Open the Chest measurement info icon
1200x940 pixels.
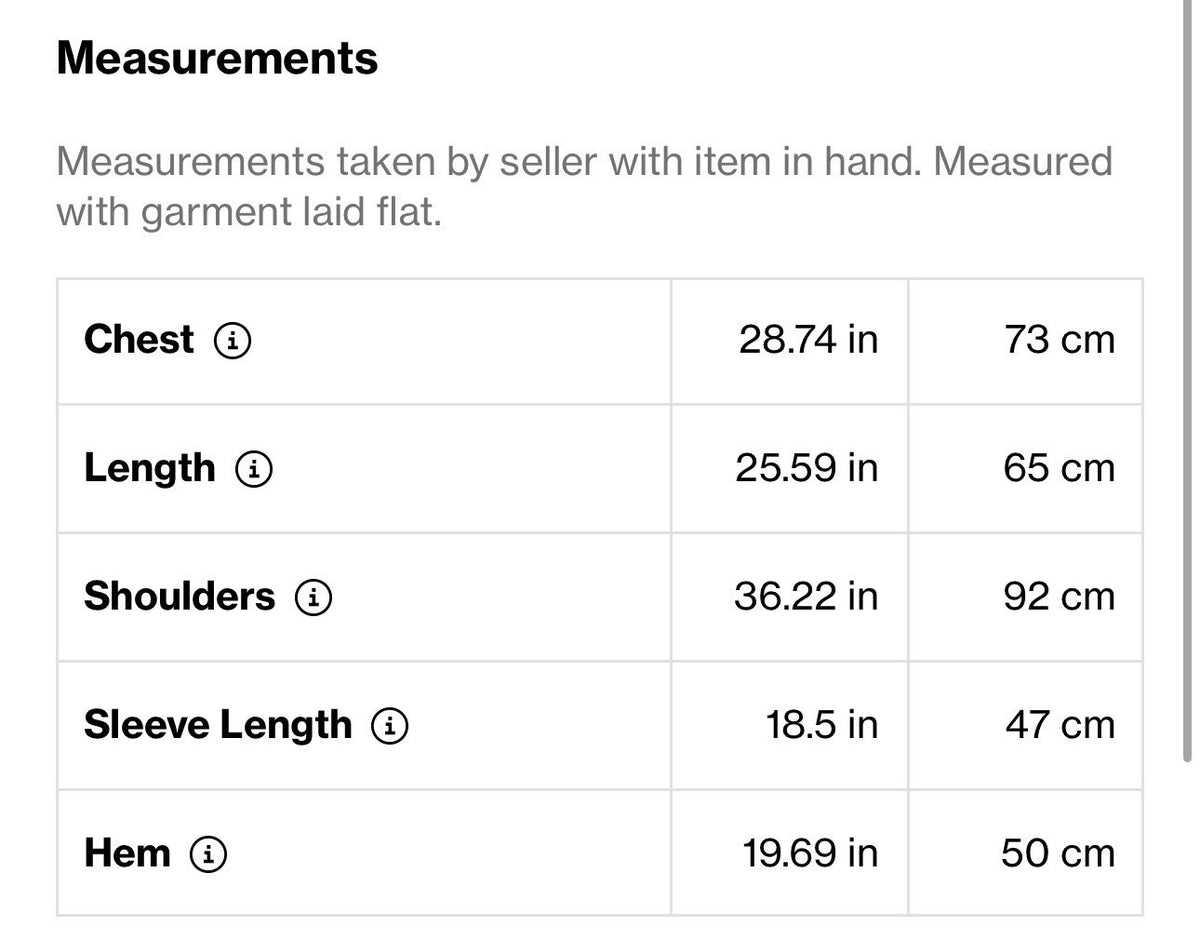[232, 341]
